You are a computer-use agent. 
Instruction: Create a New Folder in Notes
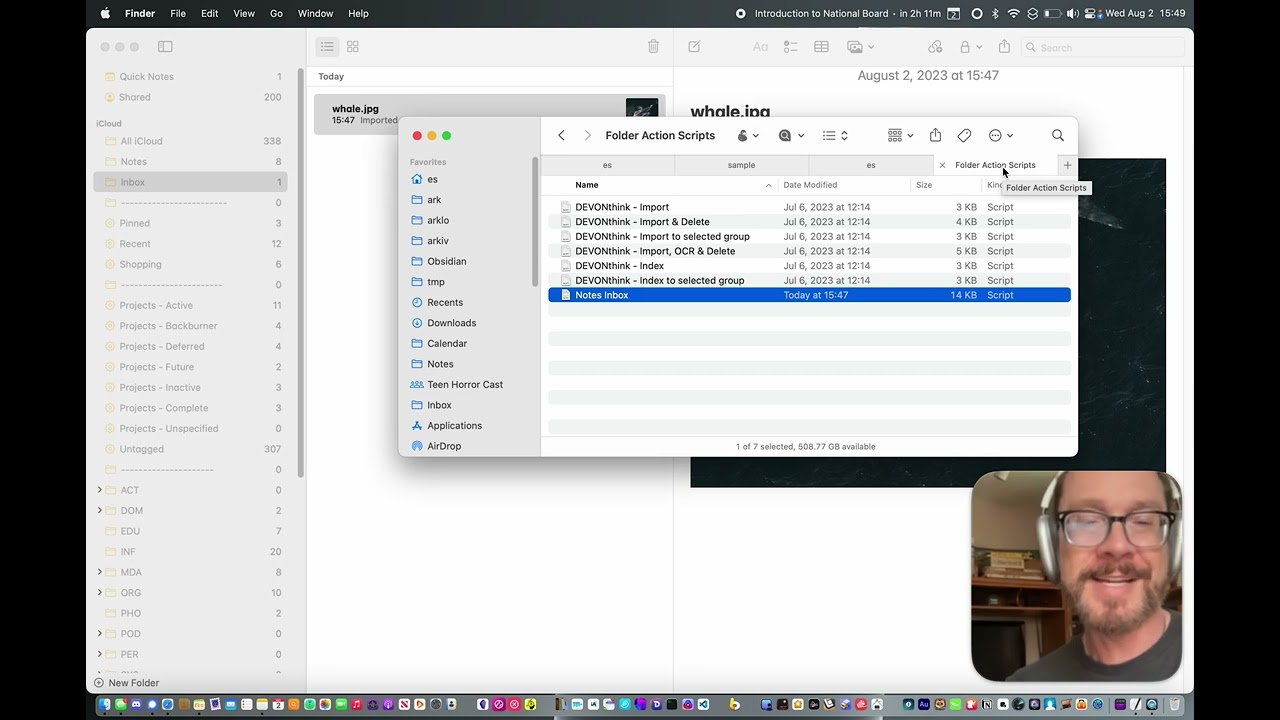click(126, 683)
